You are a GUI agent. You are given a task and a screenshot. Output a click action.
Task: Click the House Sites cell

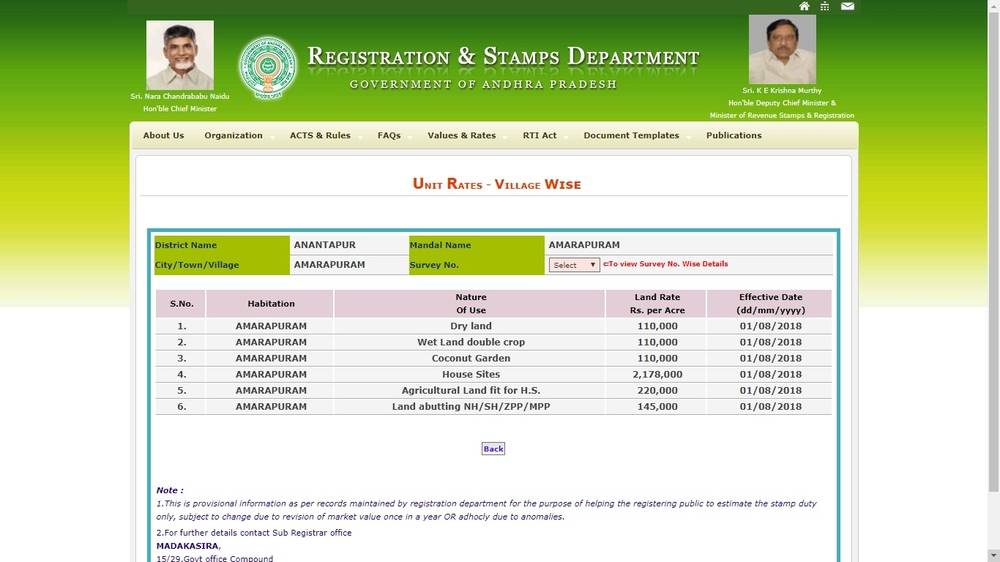click(x=471, y=374)
